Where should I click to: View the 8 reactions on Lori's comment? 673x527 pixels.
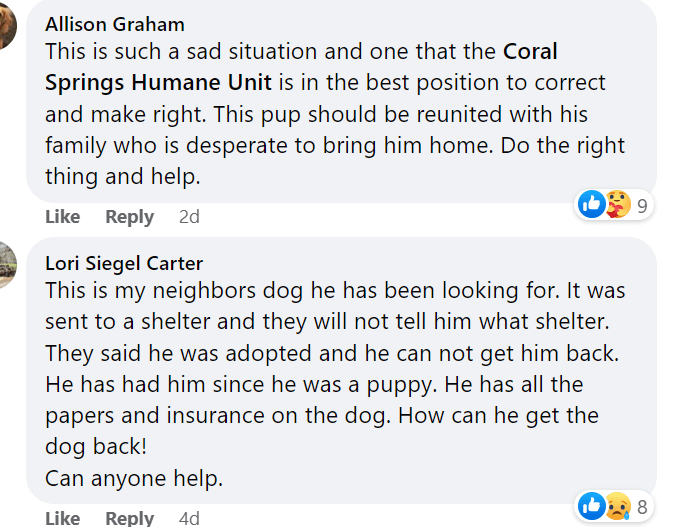coord(643,508)
